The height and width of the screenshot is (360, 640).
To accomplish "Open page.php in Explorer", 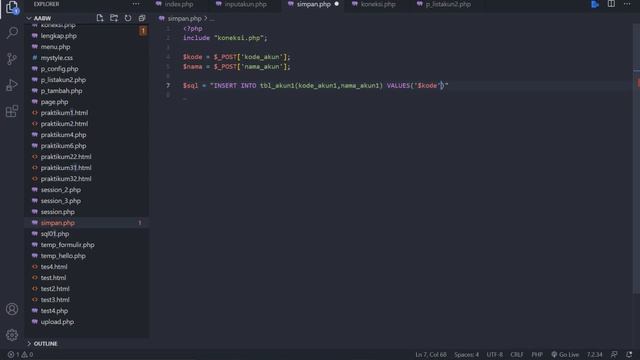I will point(54,102).
